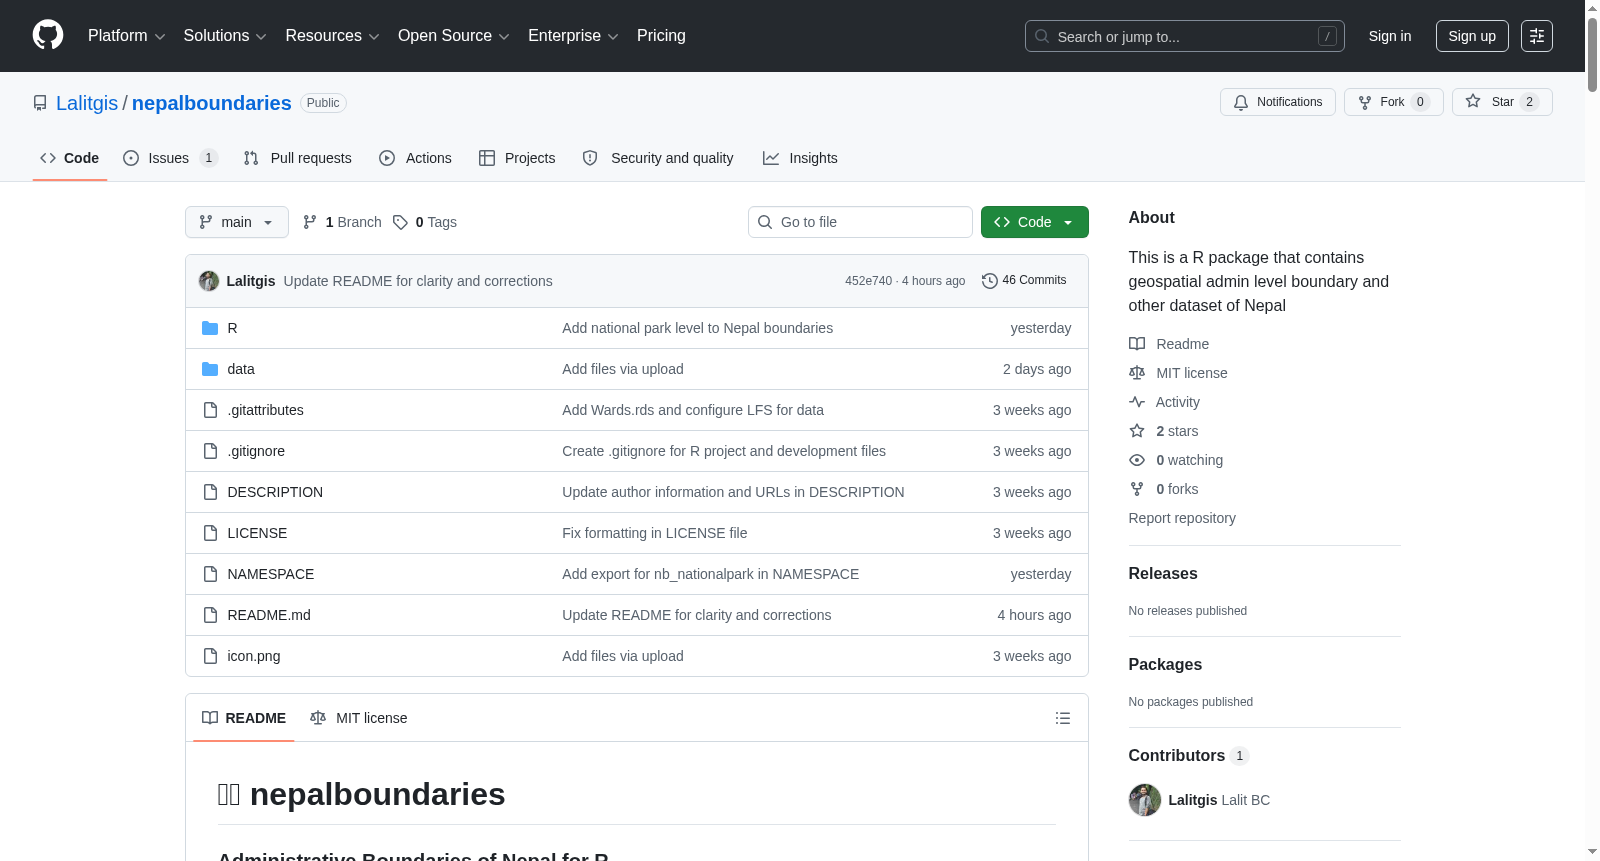Open the DESCRIPTION file

[275, 492]
